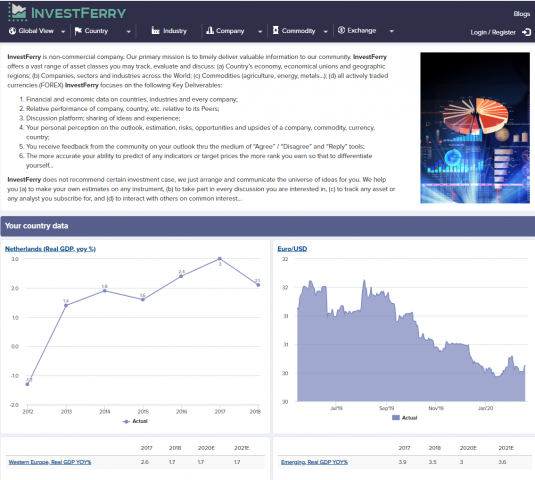Image resolution: width=535 pixels, height=480 pixels.
Task: Open the Country menu
Action: click(96, 31)
